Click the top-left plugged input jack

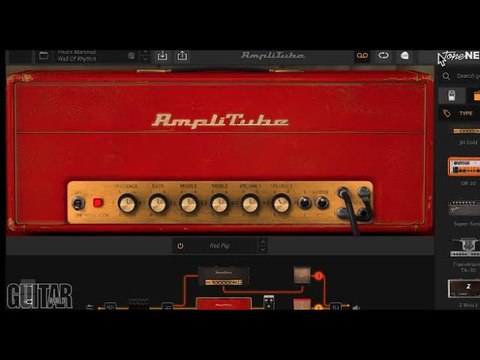point(343,193)
